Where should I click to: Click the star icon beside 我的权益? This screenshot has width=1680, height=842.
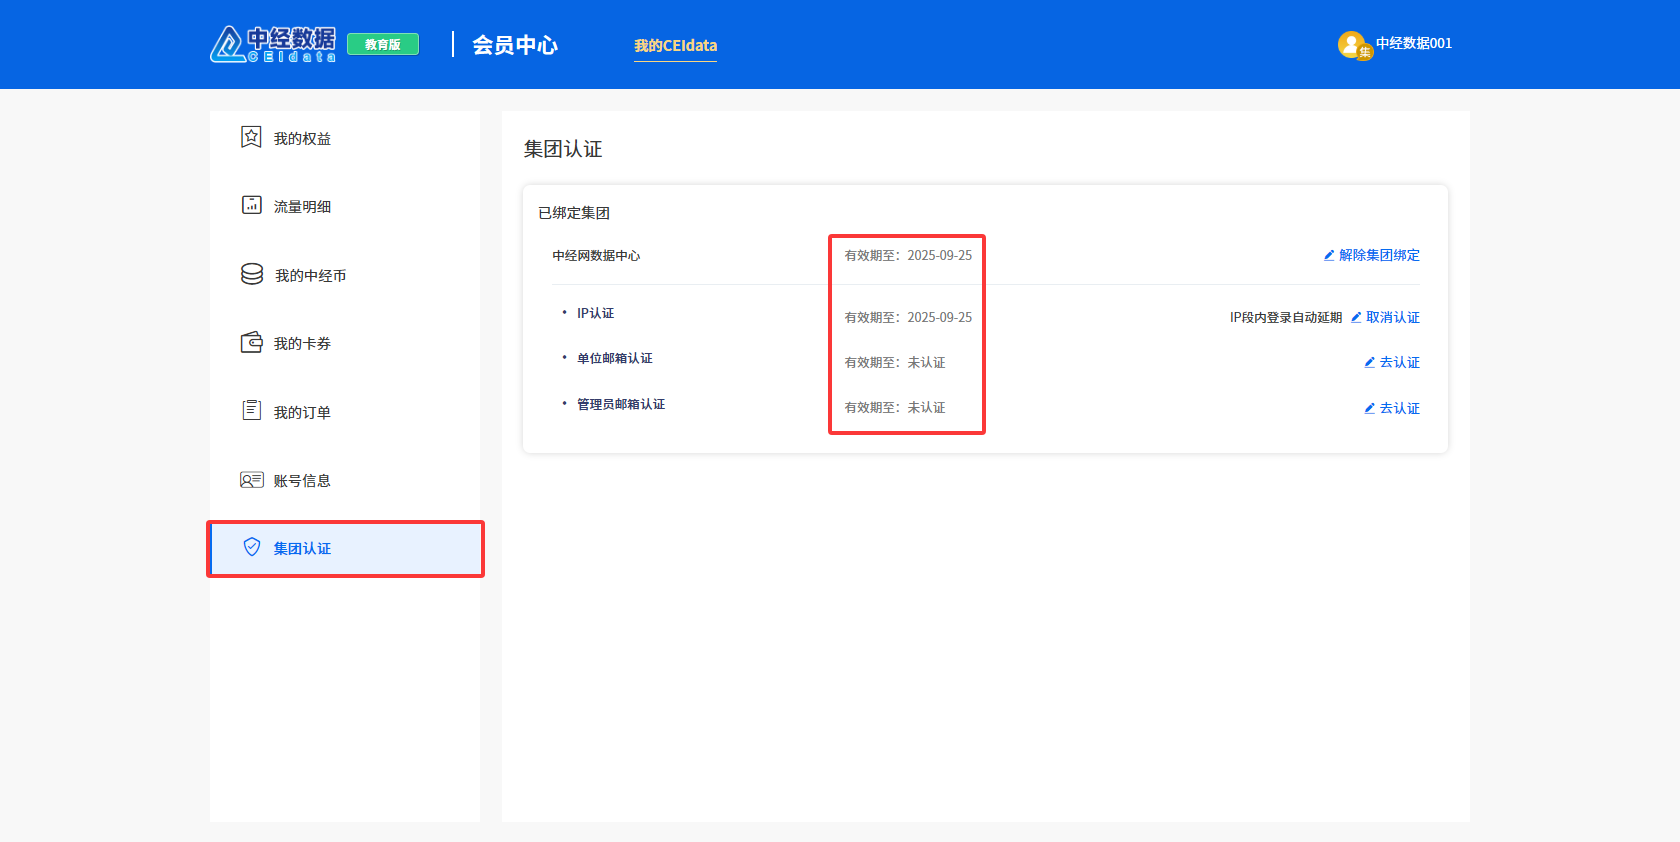pos(251,137)
